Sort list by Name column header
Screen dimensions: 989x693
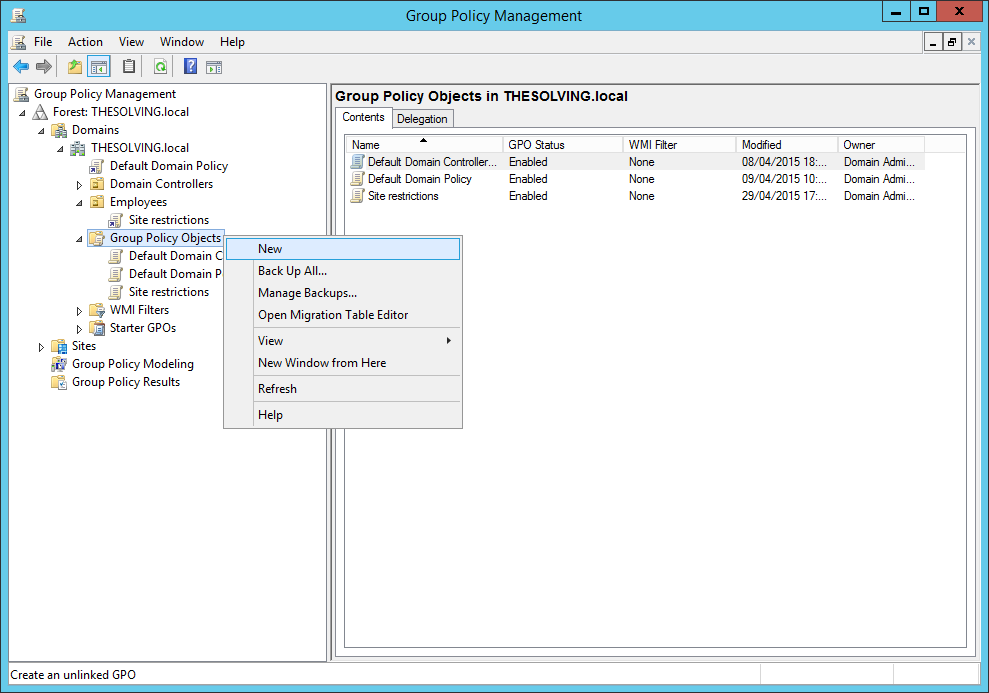(x=425, y=145)
